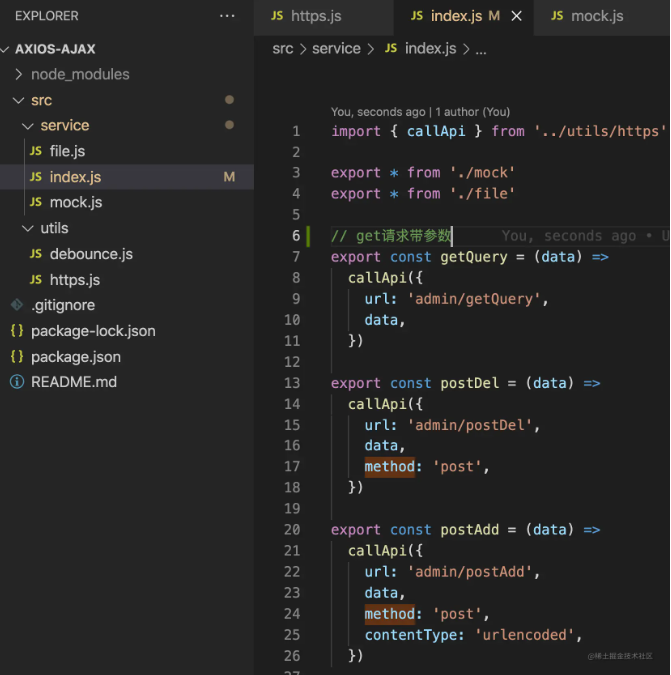Click the postDel constant name
Image resolution: width=671 pixels, height=675 pixels.
(x=470, y=383)
